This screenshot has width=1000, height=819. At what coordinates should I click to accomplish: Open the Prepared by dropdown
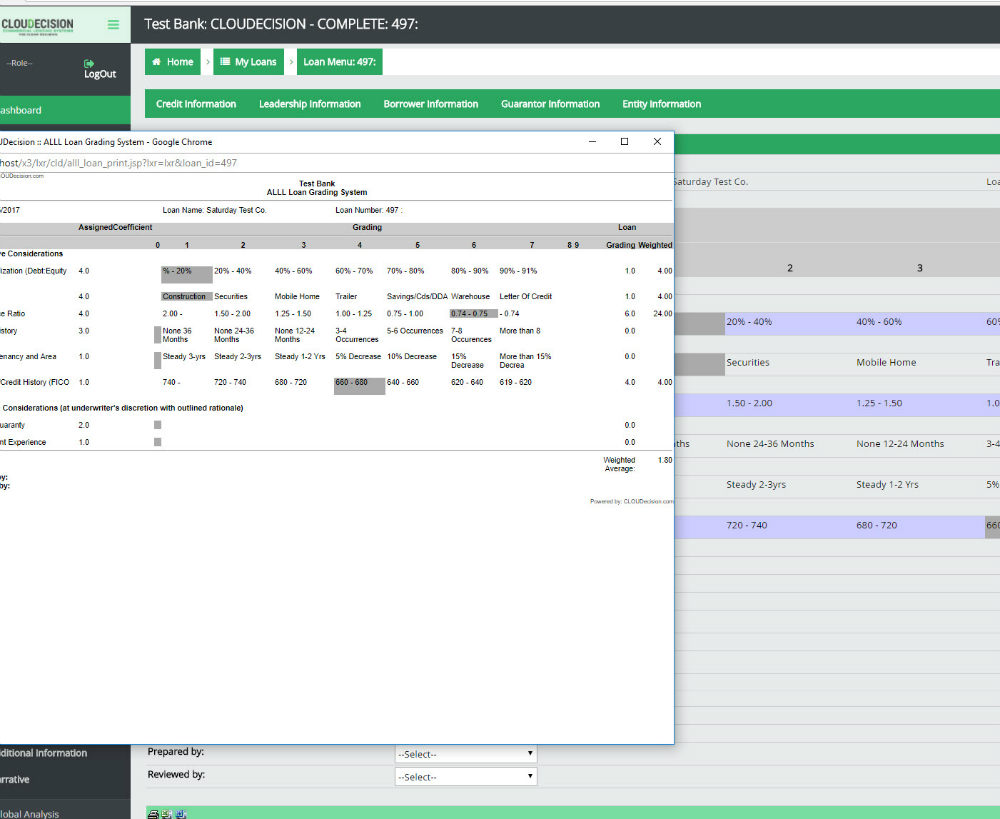point(466,754)
